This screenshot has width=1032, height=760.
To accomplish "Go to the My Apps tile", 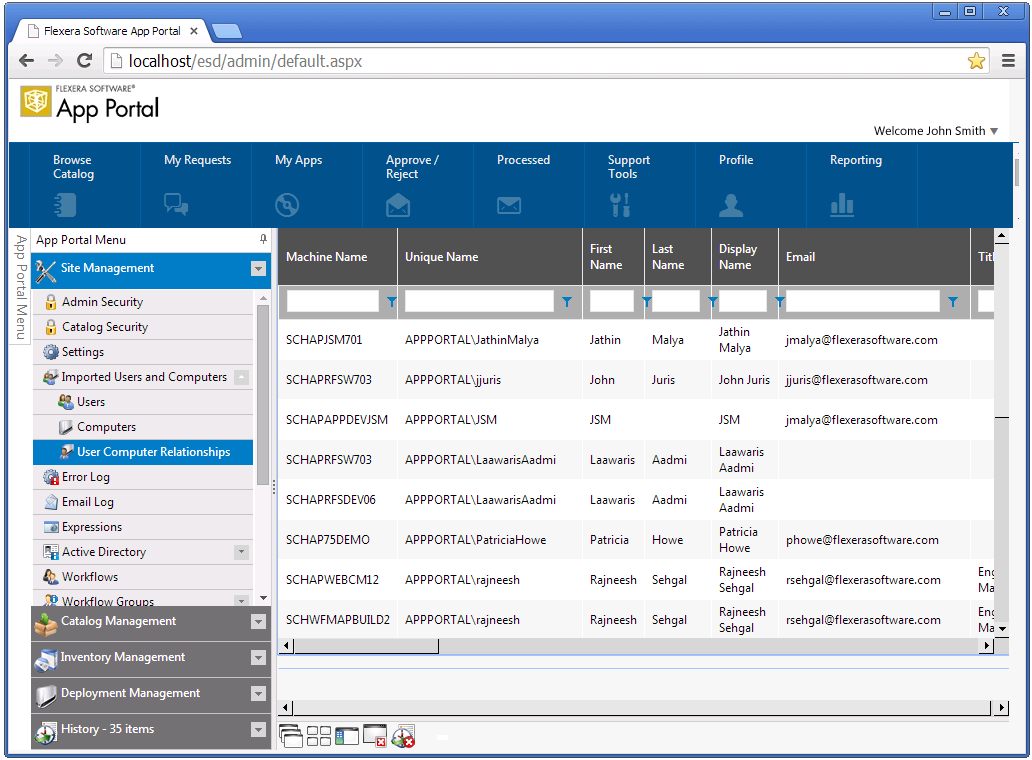I will pos(307,185).
